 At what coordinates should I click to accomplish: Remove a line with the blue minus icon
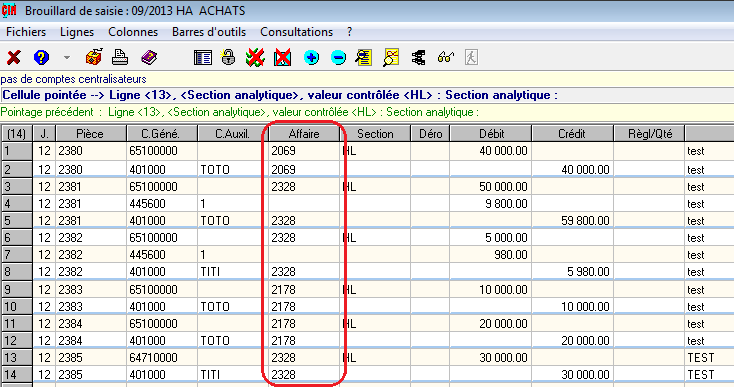(338, 58)
